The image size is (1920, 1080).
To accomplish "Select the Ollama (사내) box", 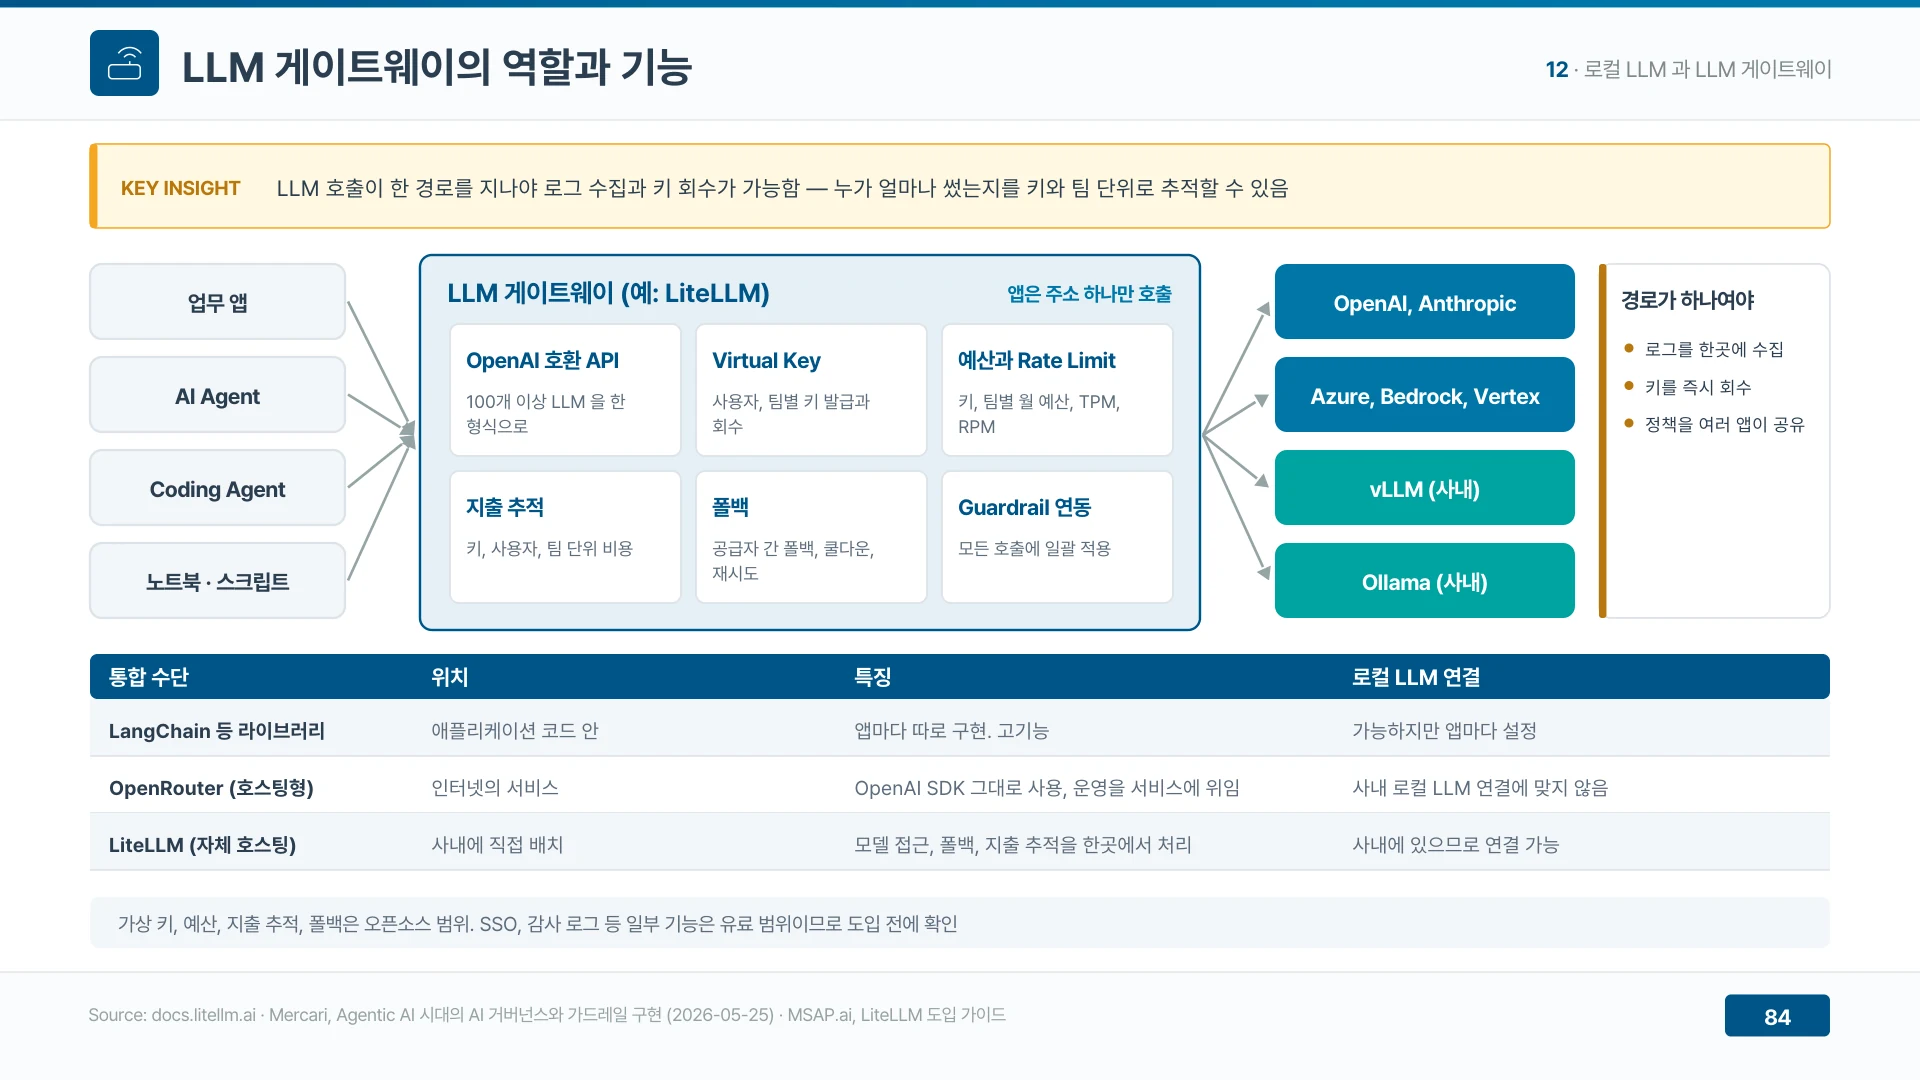I will tap(1424, 581).
